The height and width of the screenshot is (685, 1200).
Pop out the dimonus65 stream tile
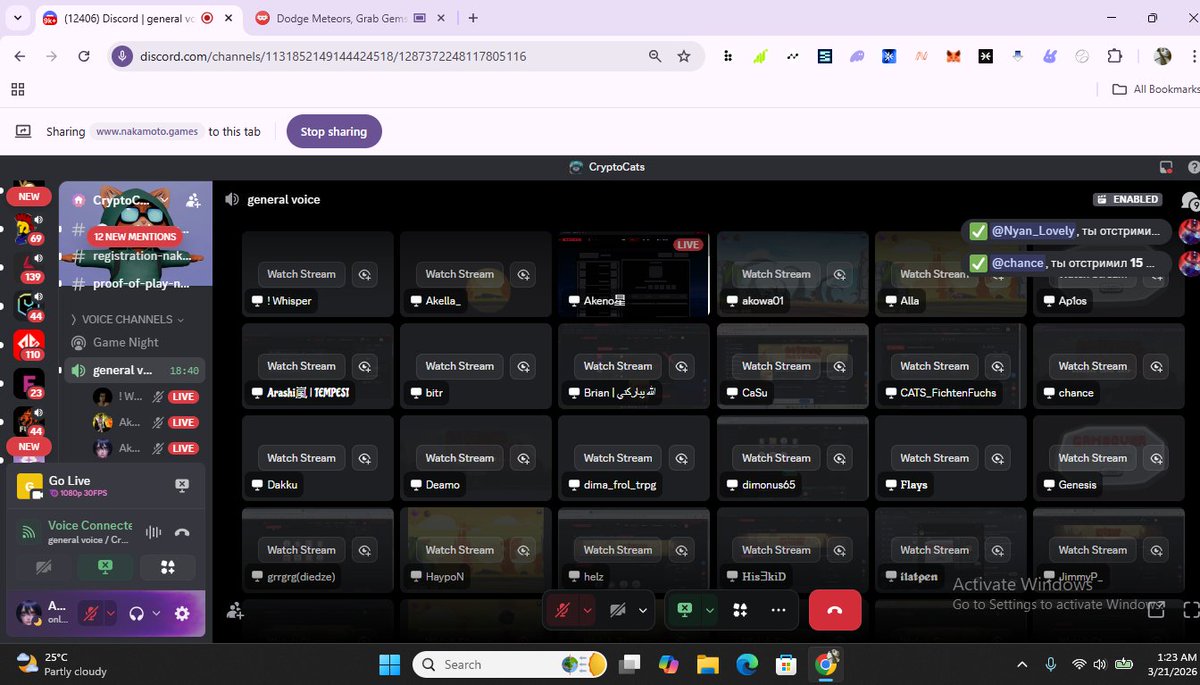coord(840,458)
